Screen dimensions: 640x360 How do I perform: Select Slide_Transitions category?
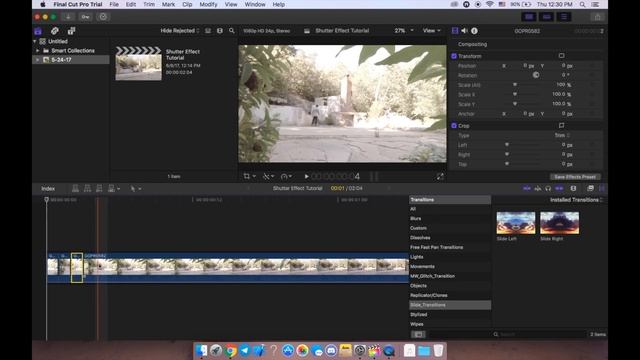tap(450, 305)
